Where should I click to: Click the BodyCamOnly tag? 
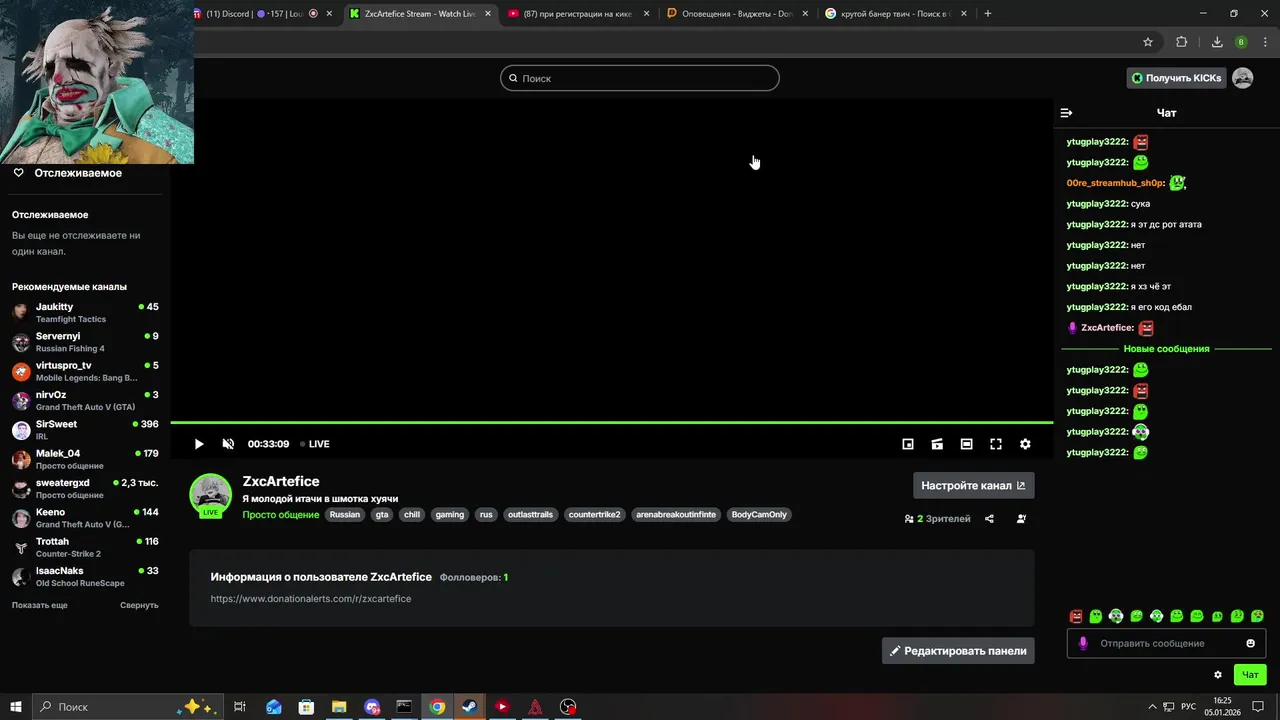pos(759,515)
